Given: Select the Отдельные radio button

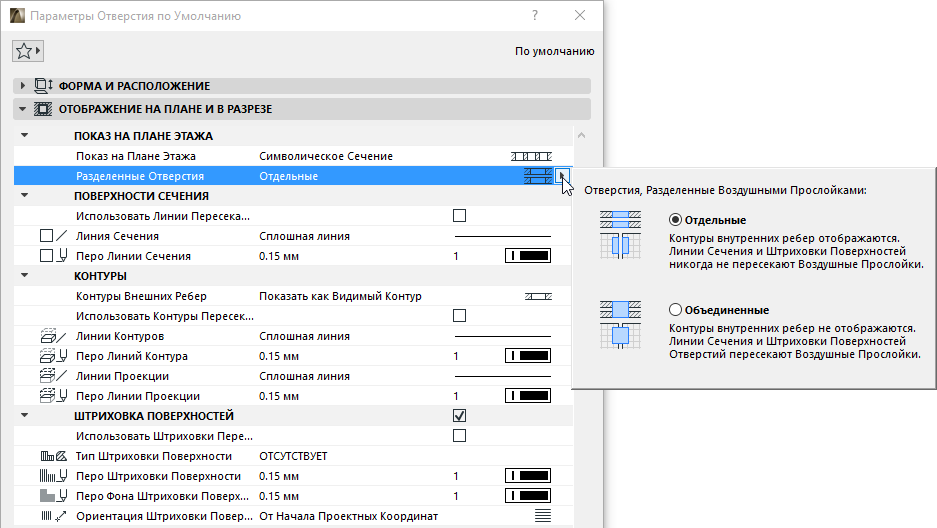Looking at the screenshot, I should tap(675, 220).
